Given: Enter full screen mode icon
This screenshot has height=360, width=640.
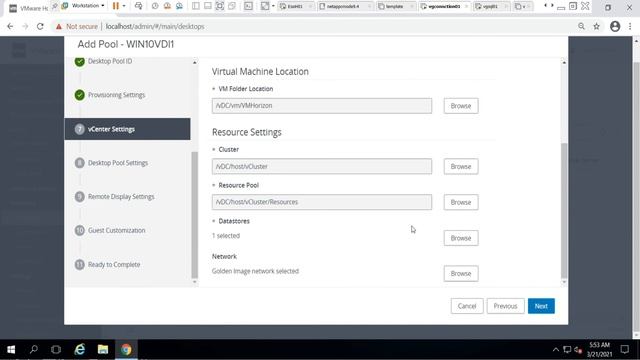Looking at the screenshot, I should [220, 6].
